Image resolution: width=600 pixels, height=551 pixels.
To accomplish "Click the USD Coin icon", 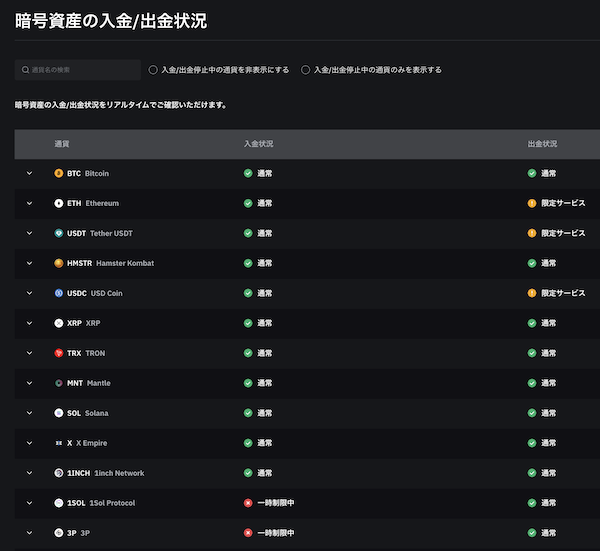I will 59,293.
